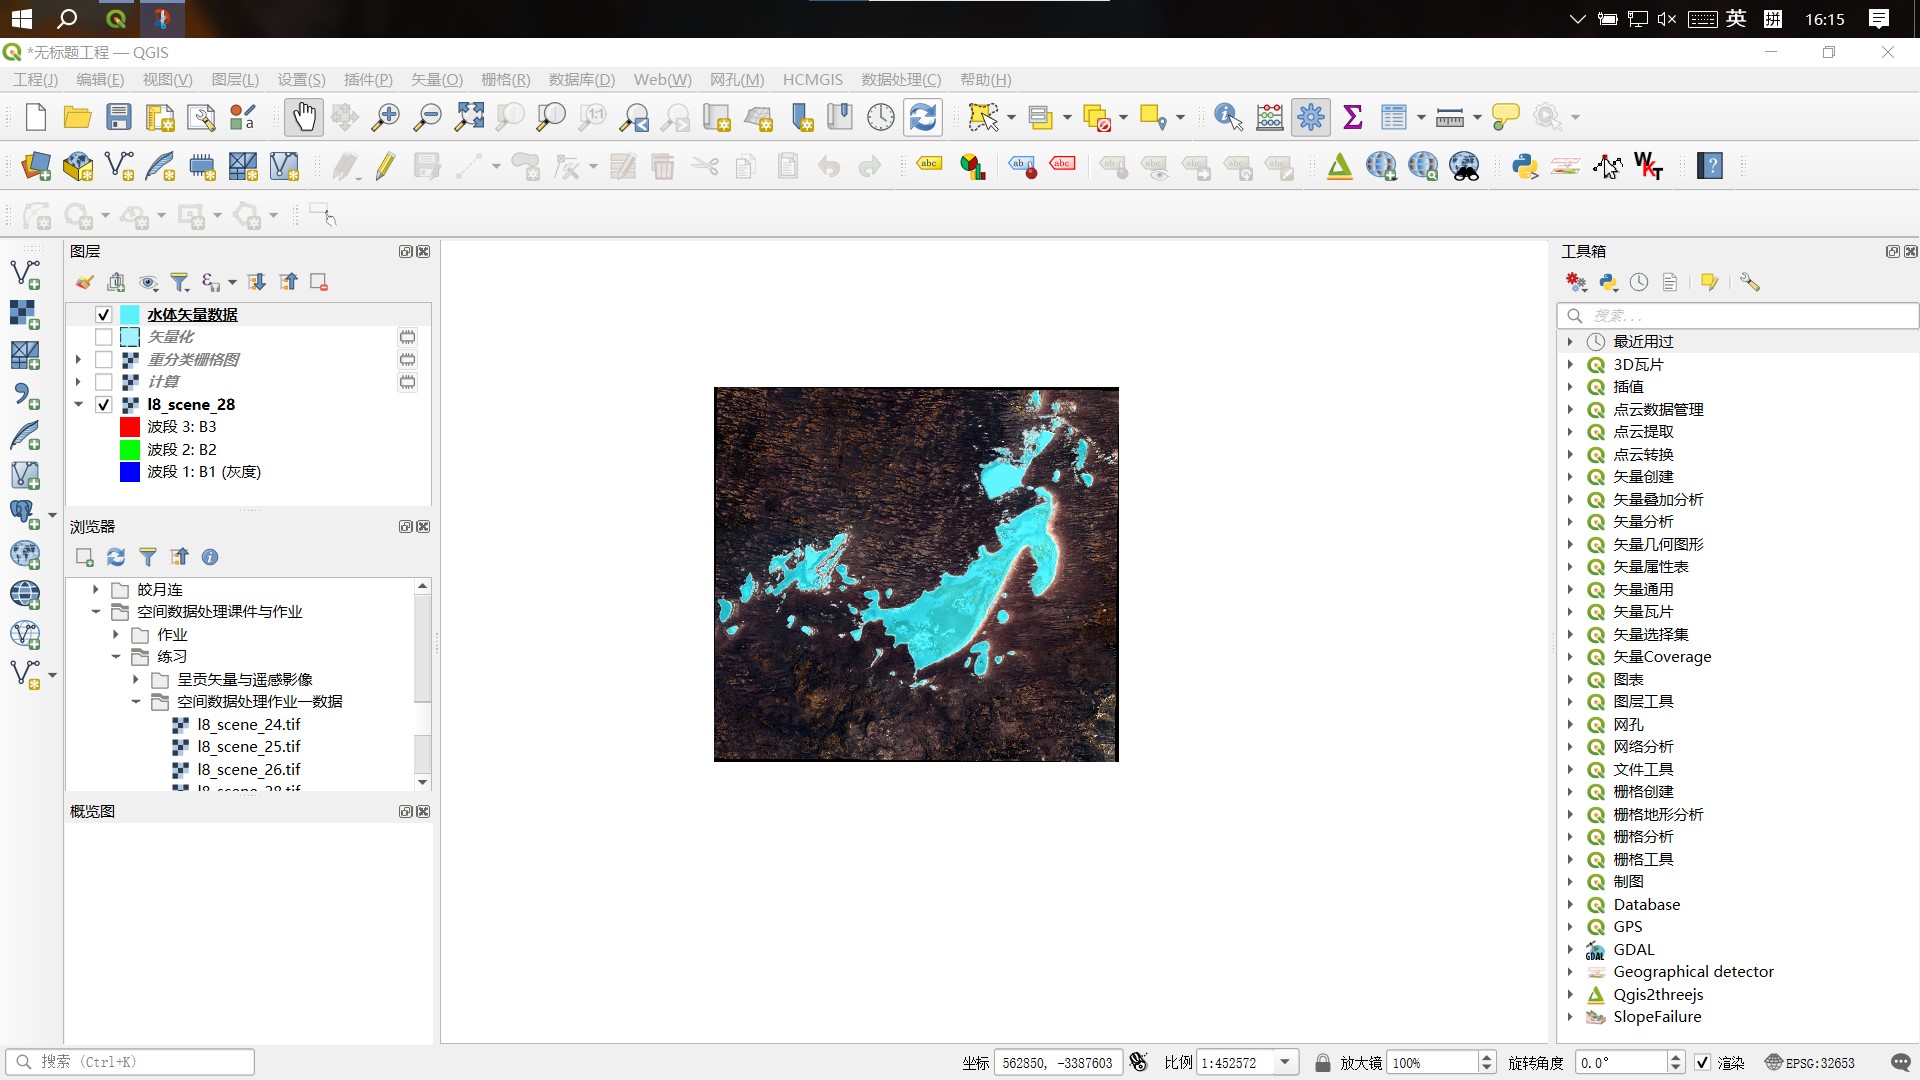Expand the 栅格分析 toolbox group
1920x1080 pixels.
1570,837
